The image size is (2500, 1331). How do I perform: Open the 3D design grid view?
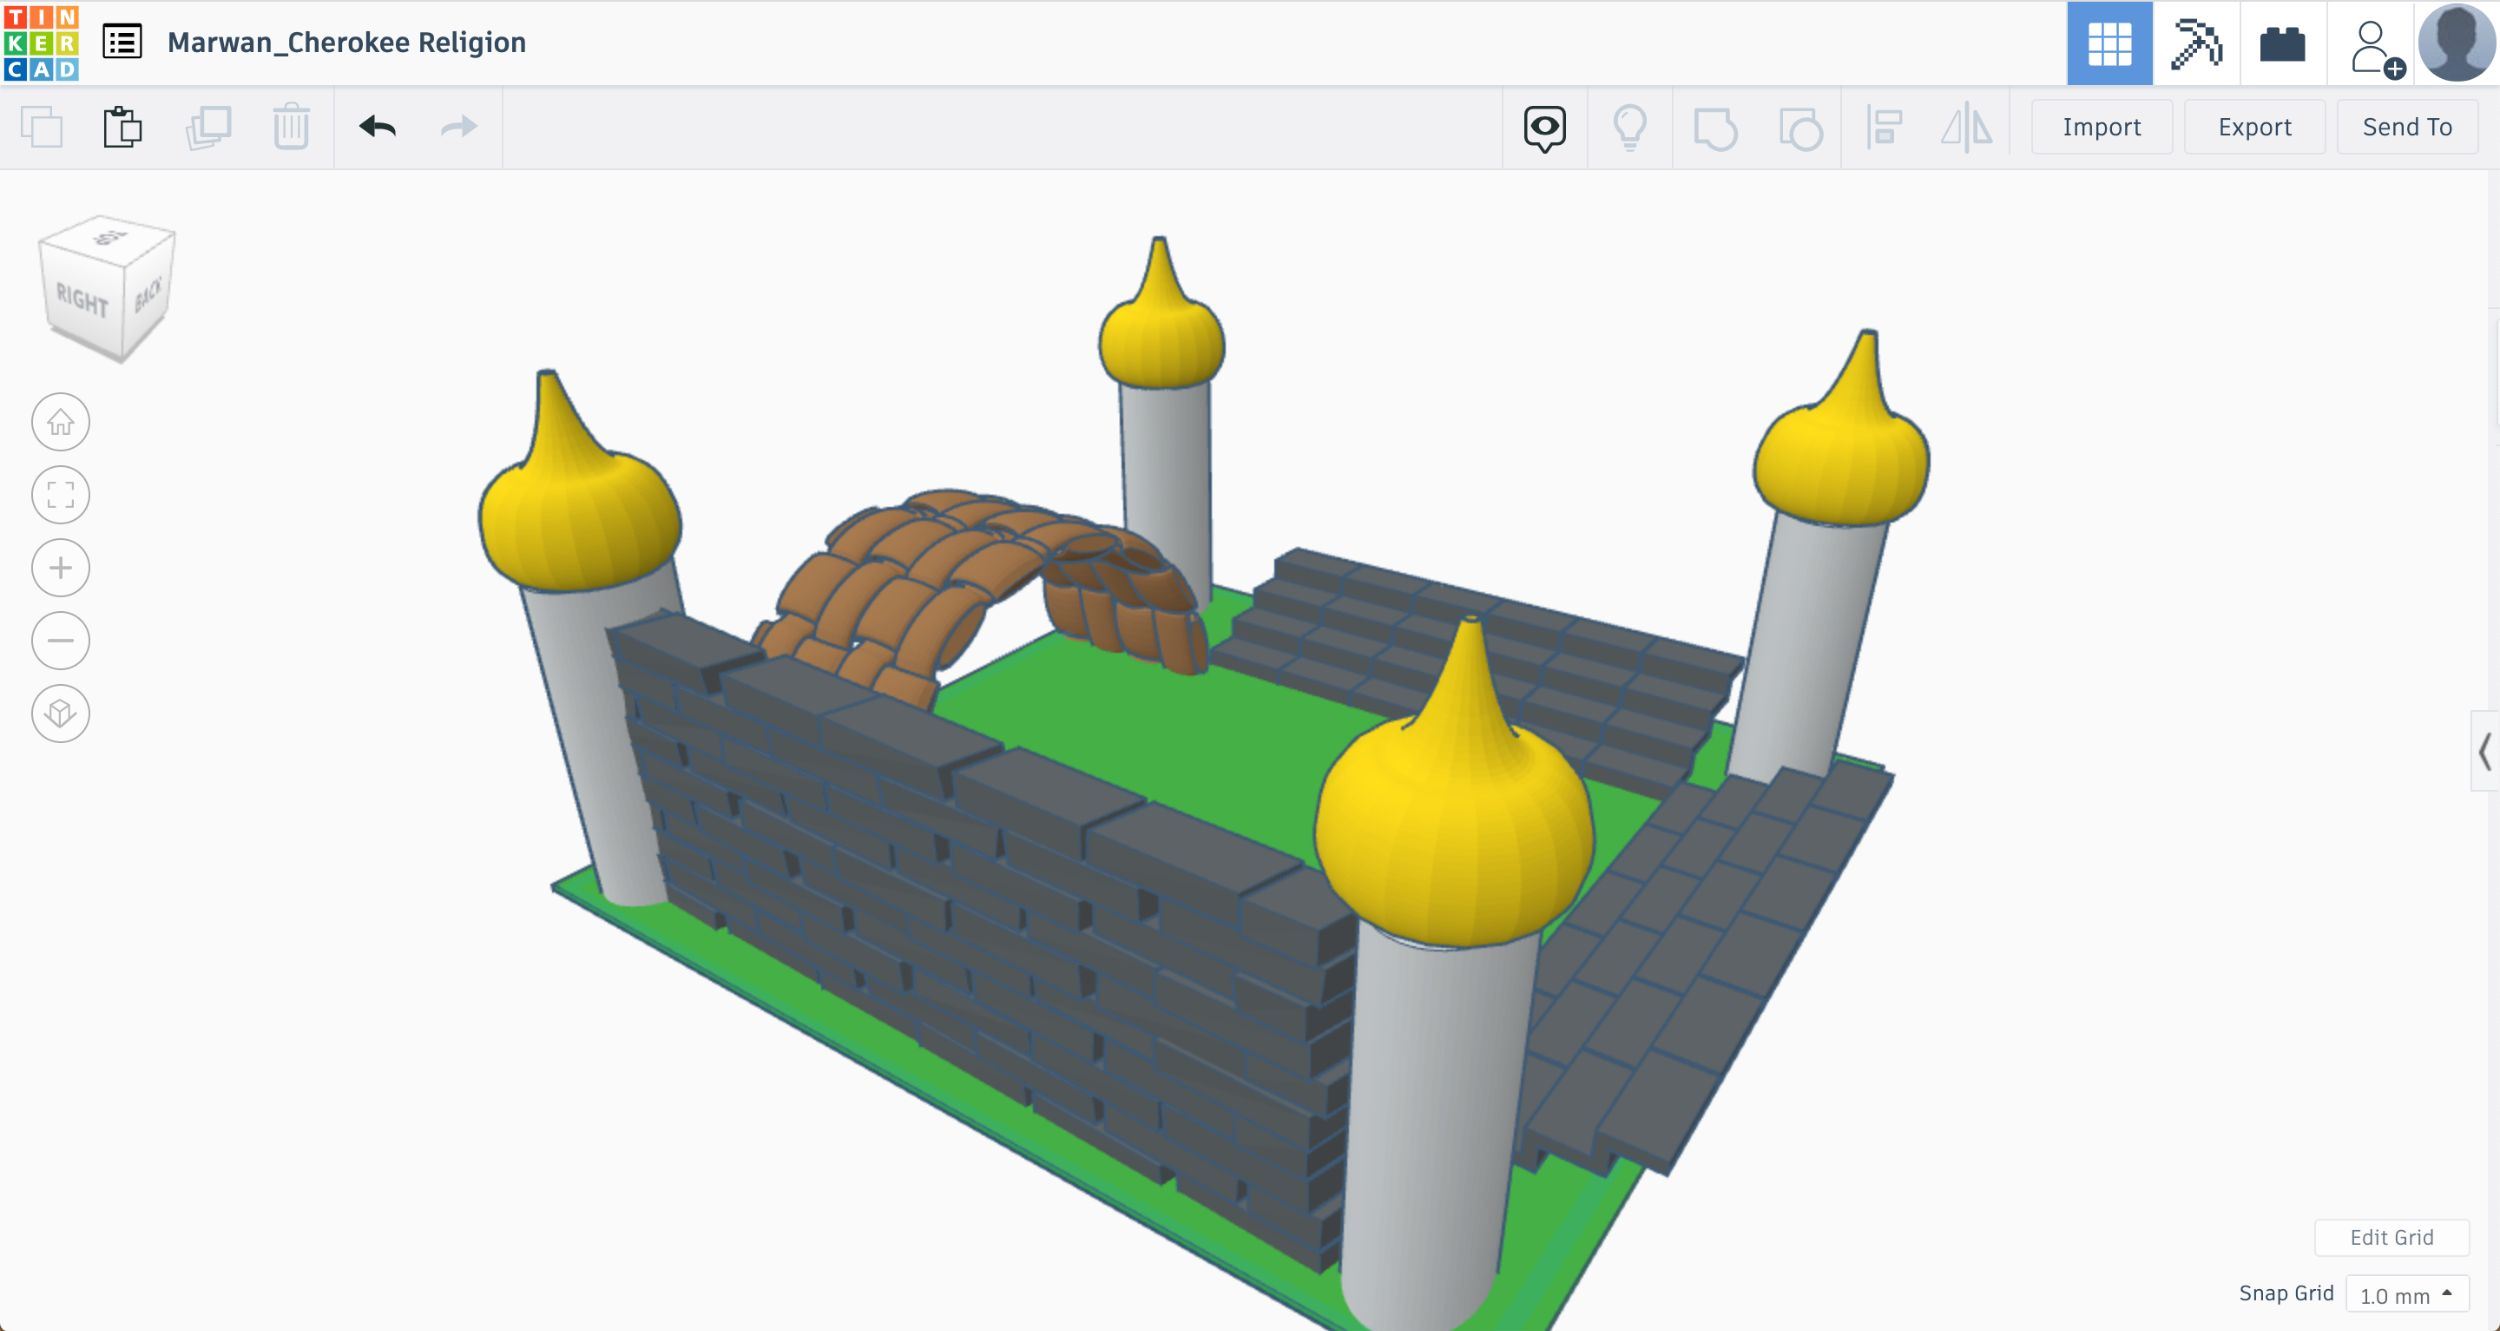click(2109, 44)
